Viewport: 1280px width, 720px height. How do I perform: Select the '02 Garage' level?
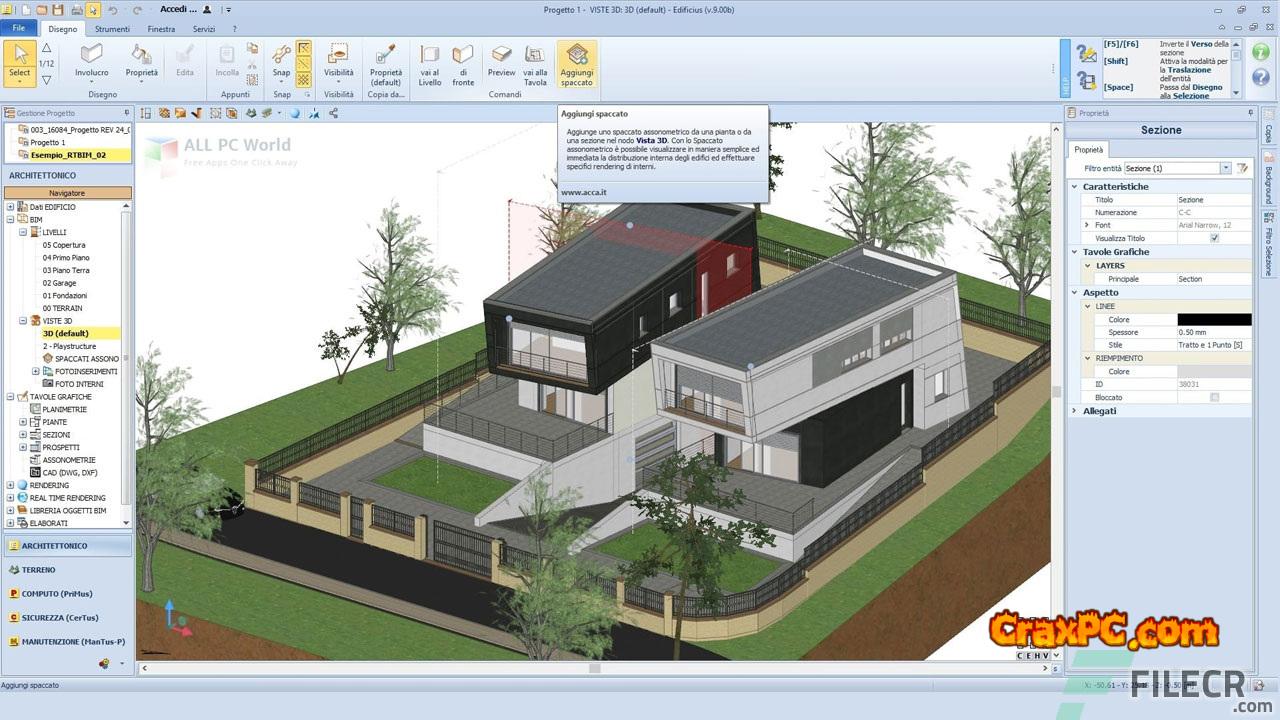tap(59, 283)
